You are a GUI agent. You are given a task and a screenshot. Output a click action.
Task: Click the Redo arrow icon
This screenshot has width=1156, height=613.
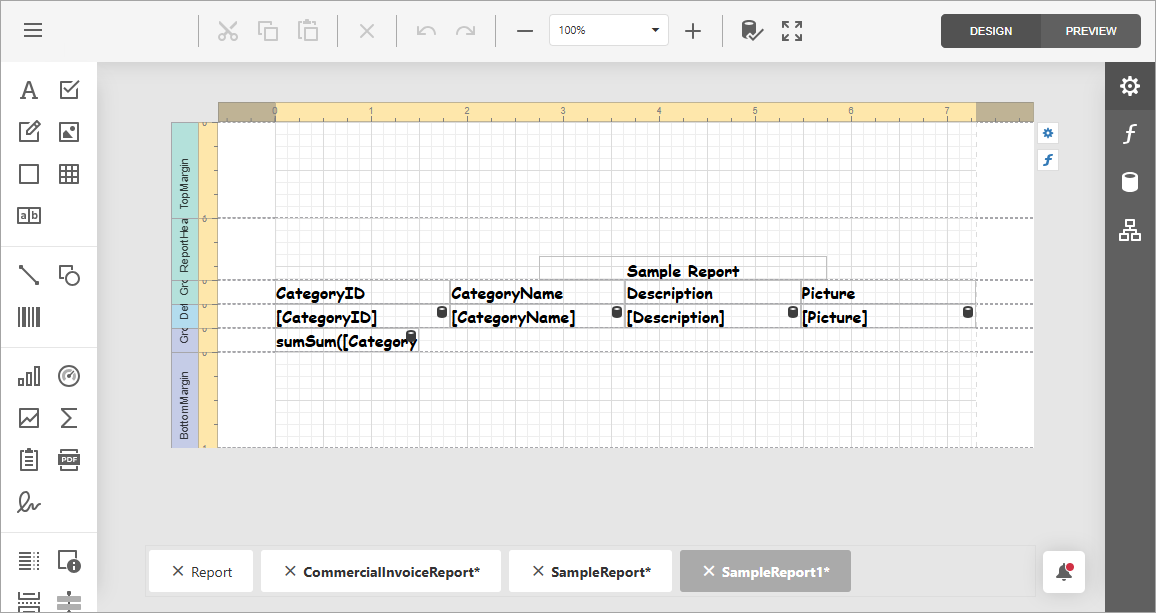click(466, 31)
